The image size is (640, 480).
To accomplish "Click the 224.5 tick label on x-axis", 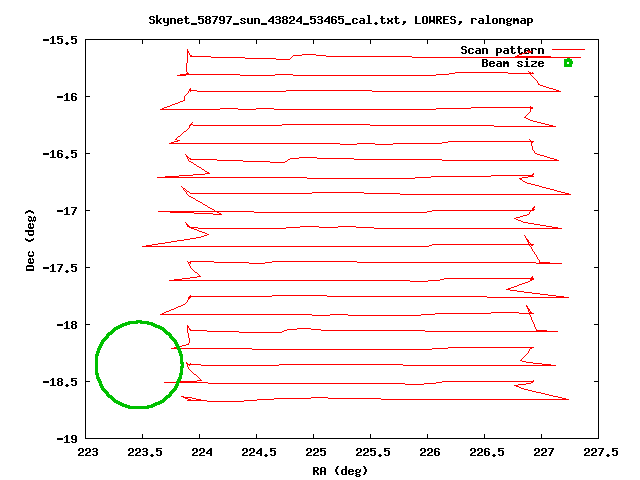I will click(258, 452).
